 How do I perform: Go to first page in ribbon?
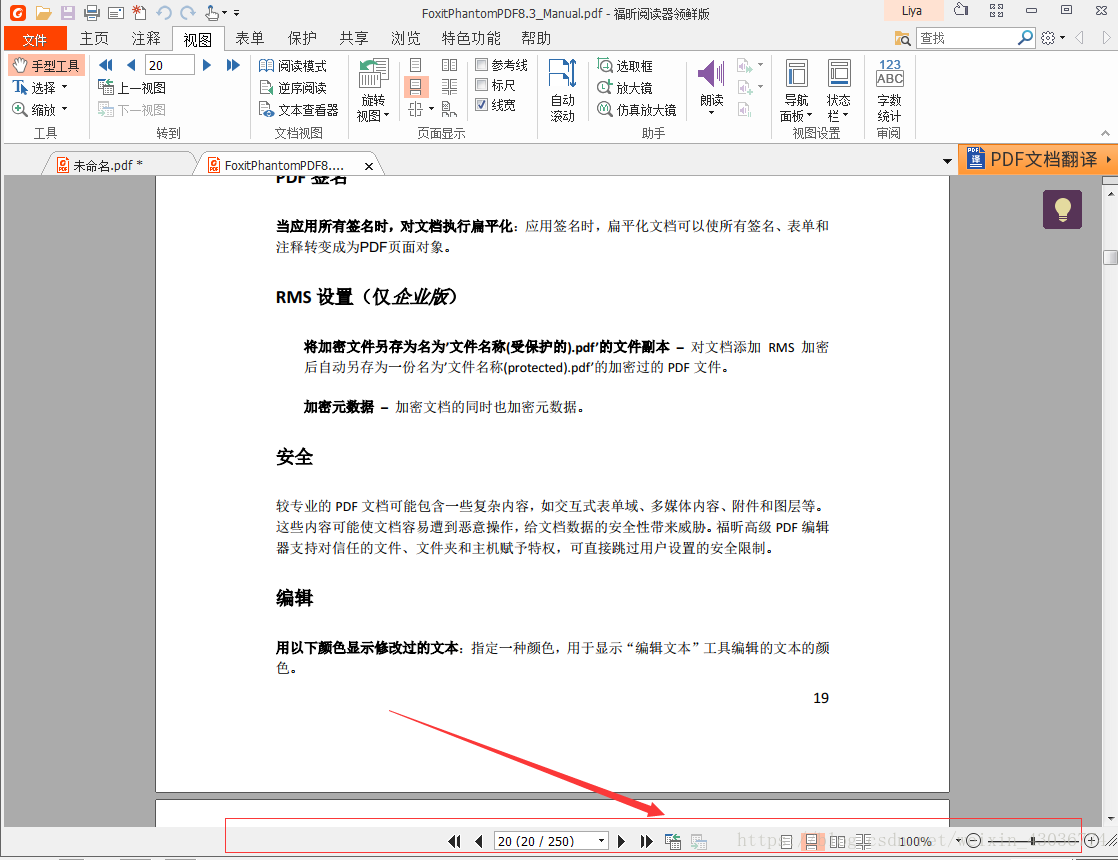pyautogui.click(x=106, y=65)
